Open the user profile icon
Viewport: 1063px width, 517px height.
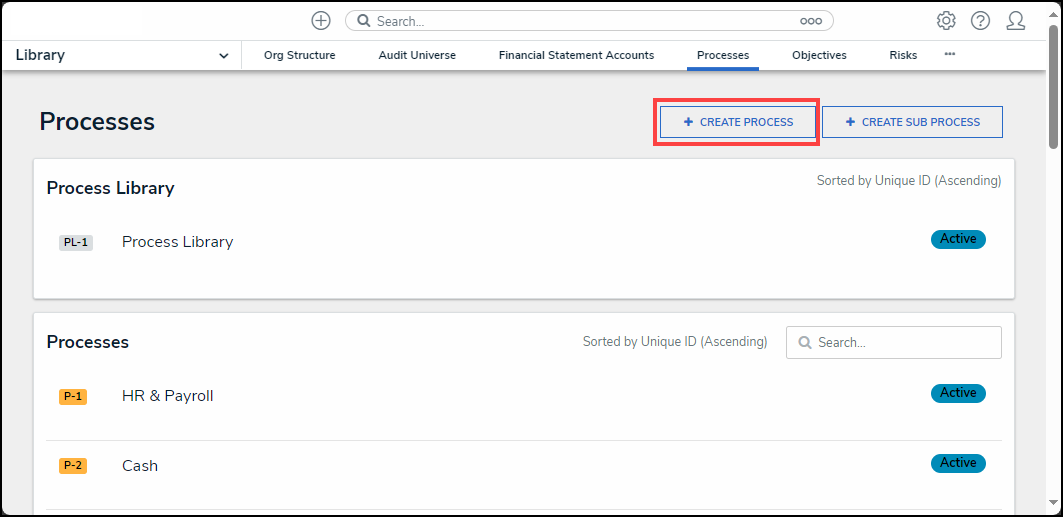coord(1016,21)
